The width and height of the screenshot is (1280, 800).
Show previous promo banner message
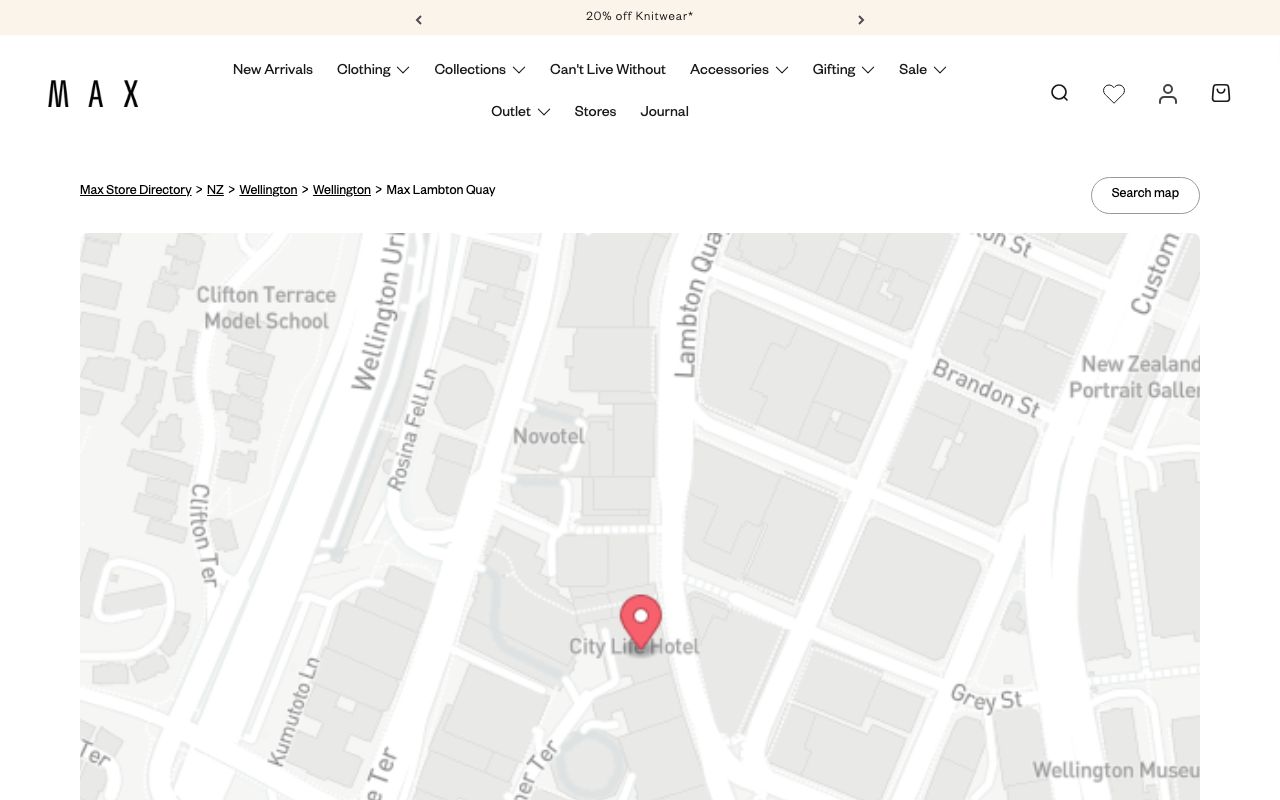click(419, 19)
